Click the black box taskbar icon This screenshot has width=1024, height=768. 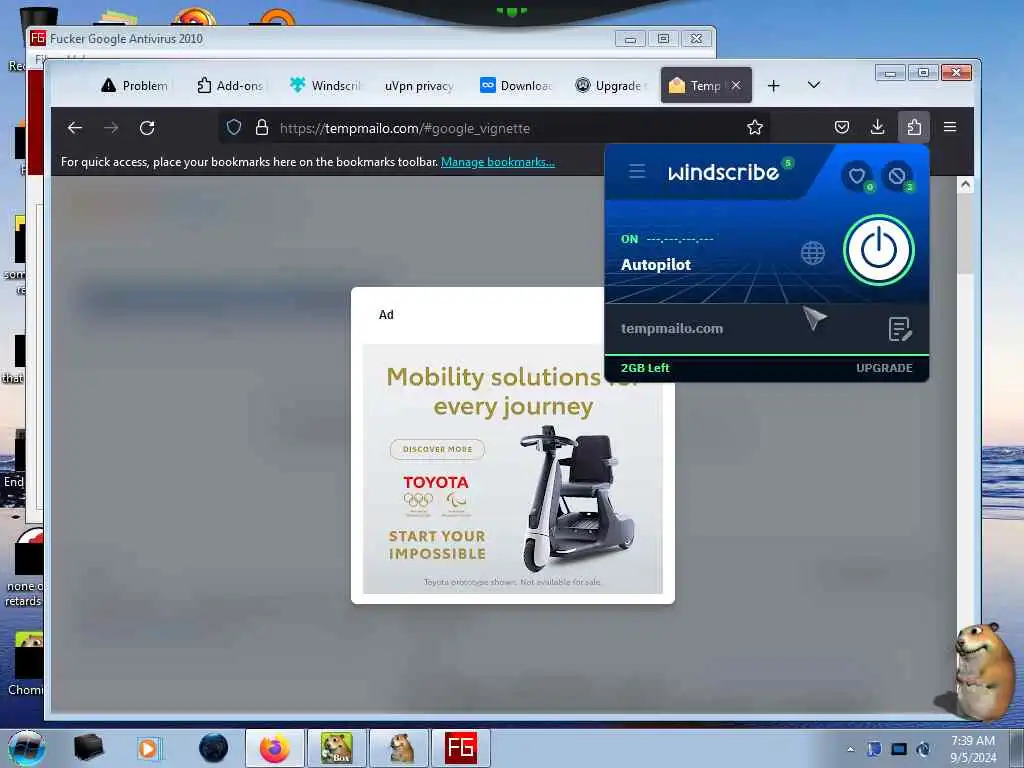tap(88, 748)
